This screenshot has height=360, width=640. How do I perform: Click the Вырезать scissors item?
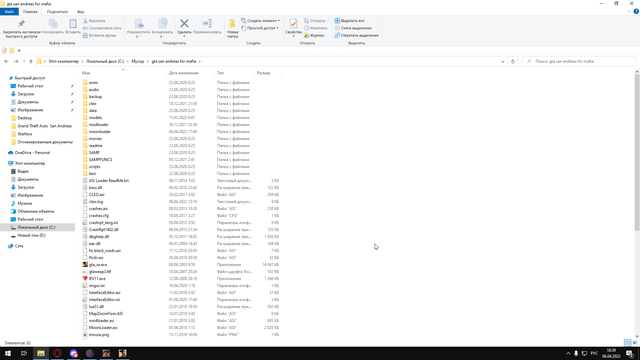click(x=94, y=20)
